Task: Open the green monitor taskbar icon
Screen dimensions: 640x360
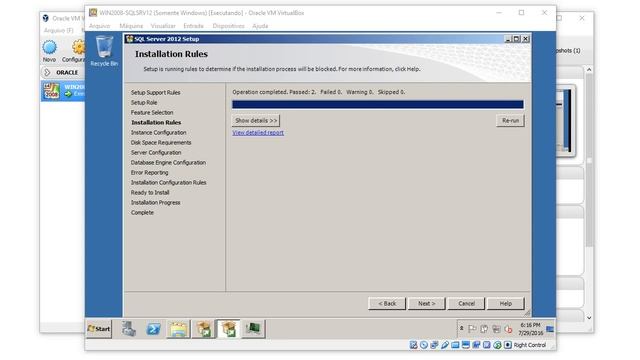Action: (x=253, y=329)
